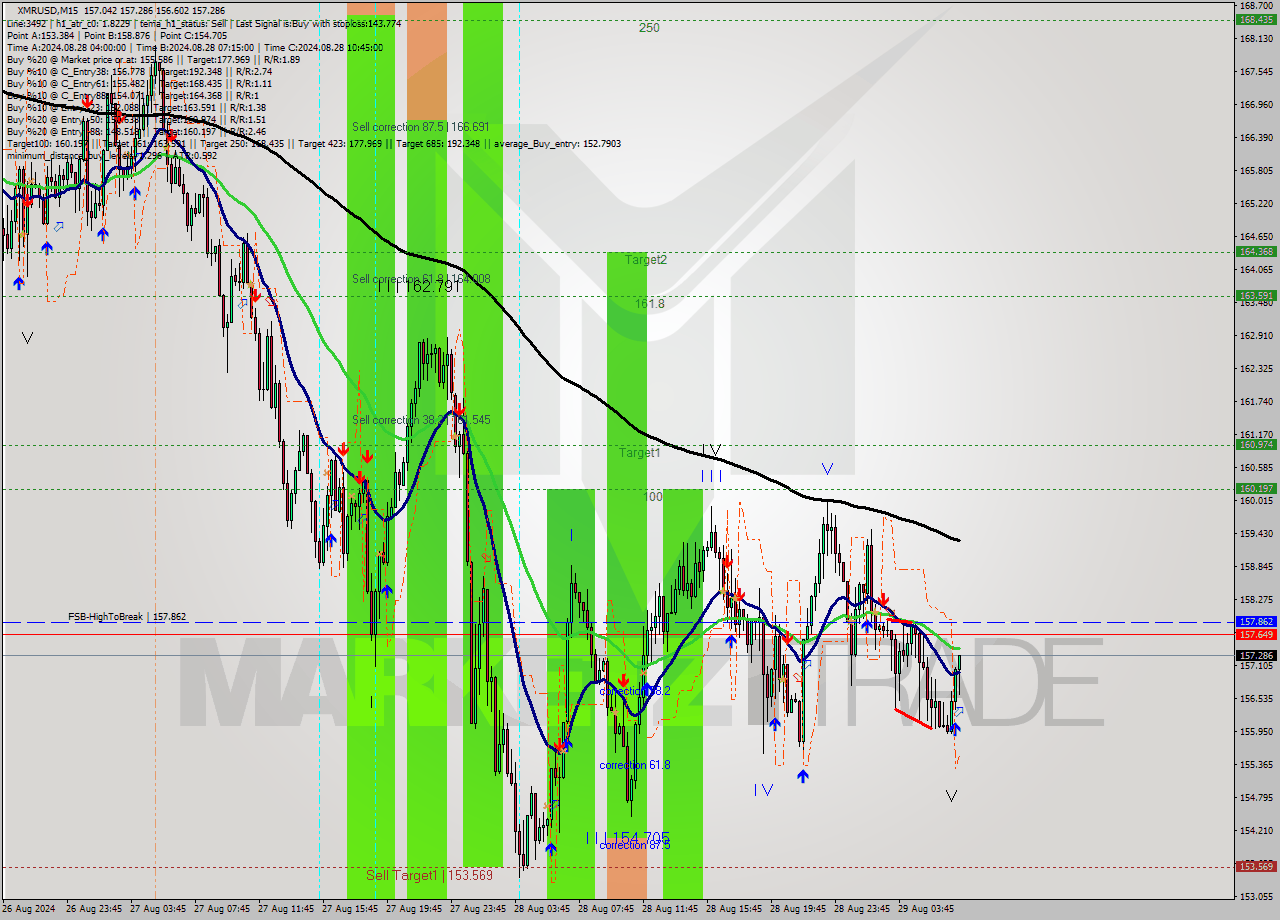Click the '165.220' price axis value
This screenshot has width=1280, height=920.
[1256, 203]
